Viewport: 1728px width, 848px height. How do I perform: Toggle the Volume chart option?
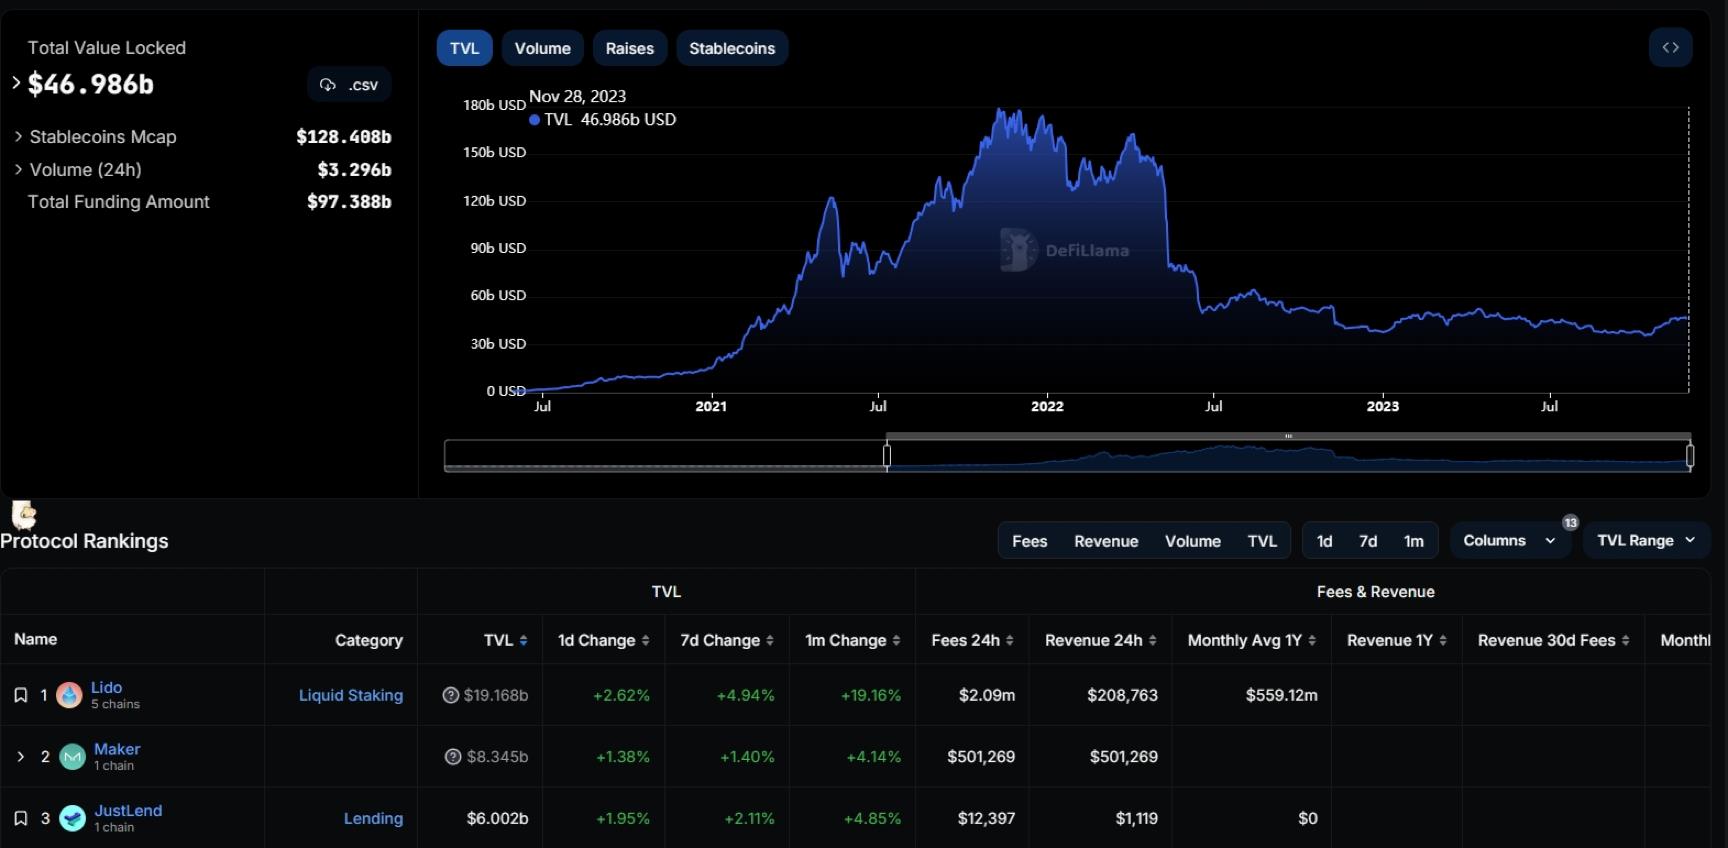click(x=542, y=48)
